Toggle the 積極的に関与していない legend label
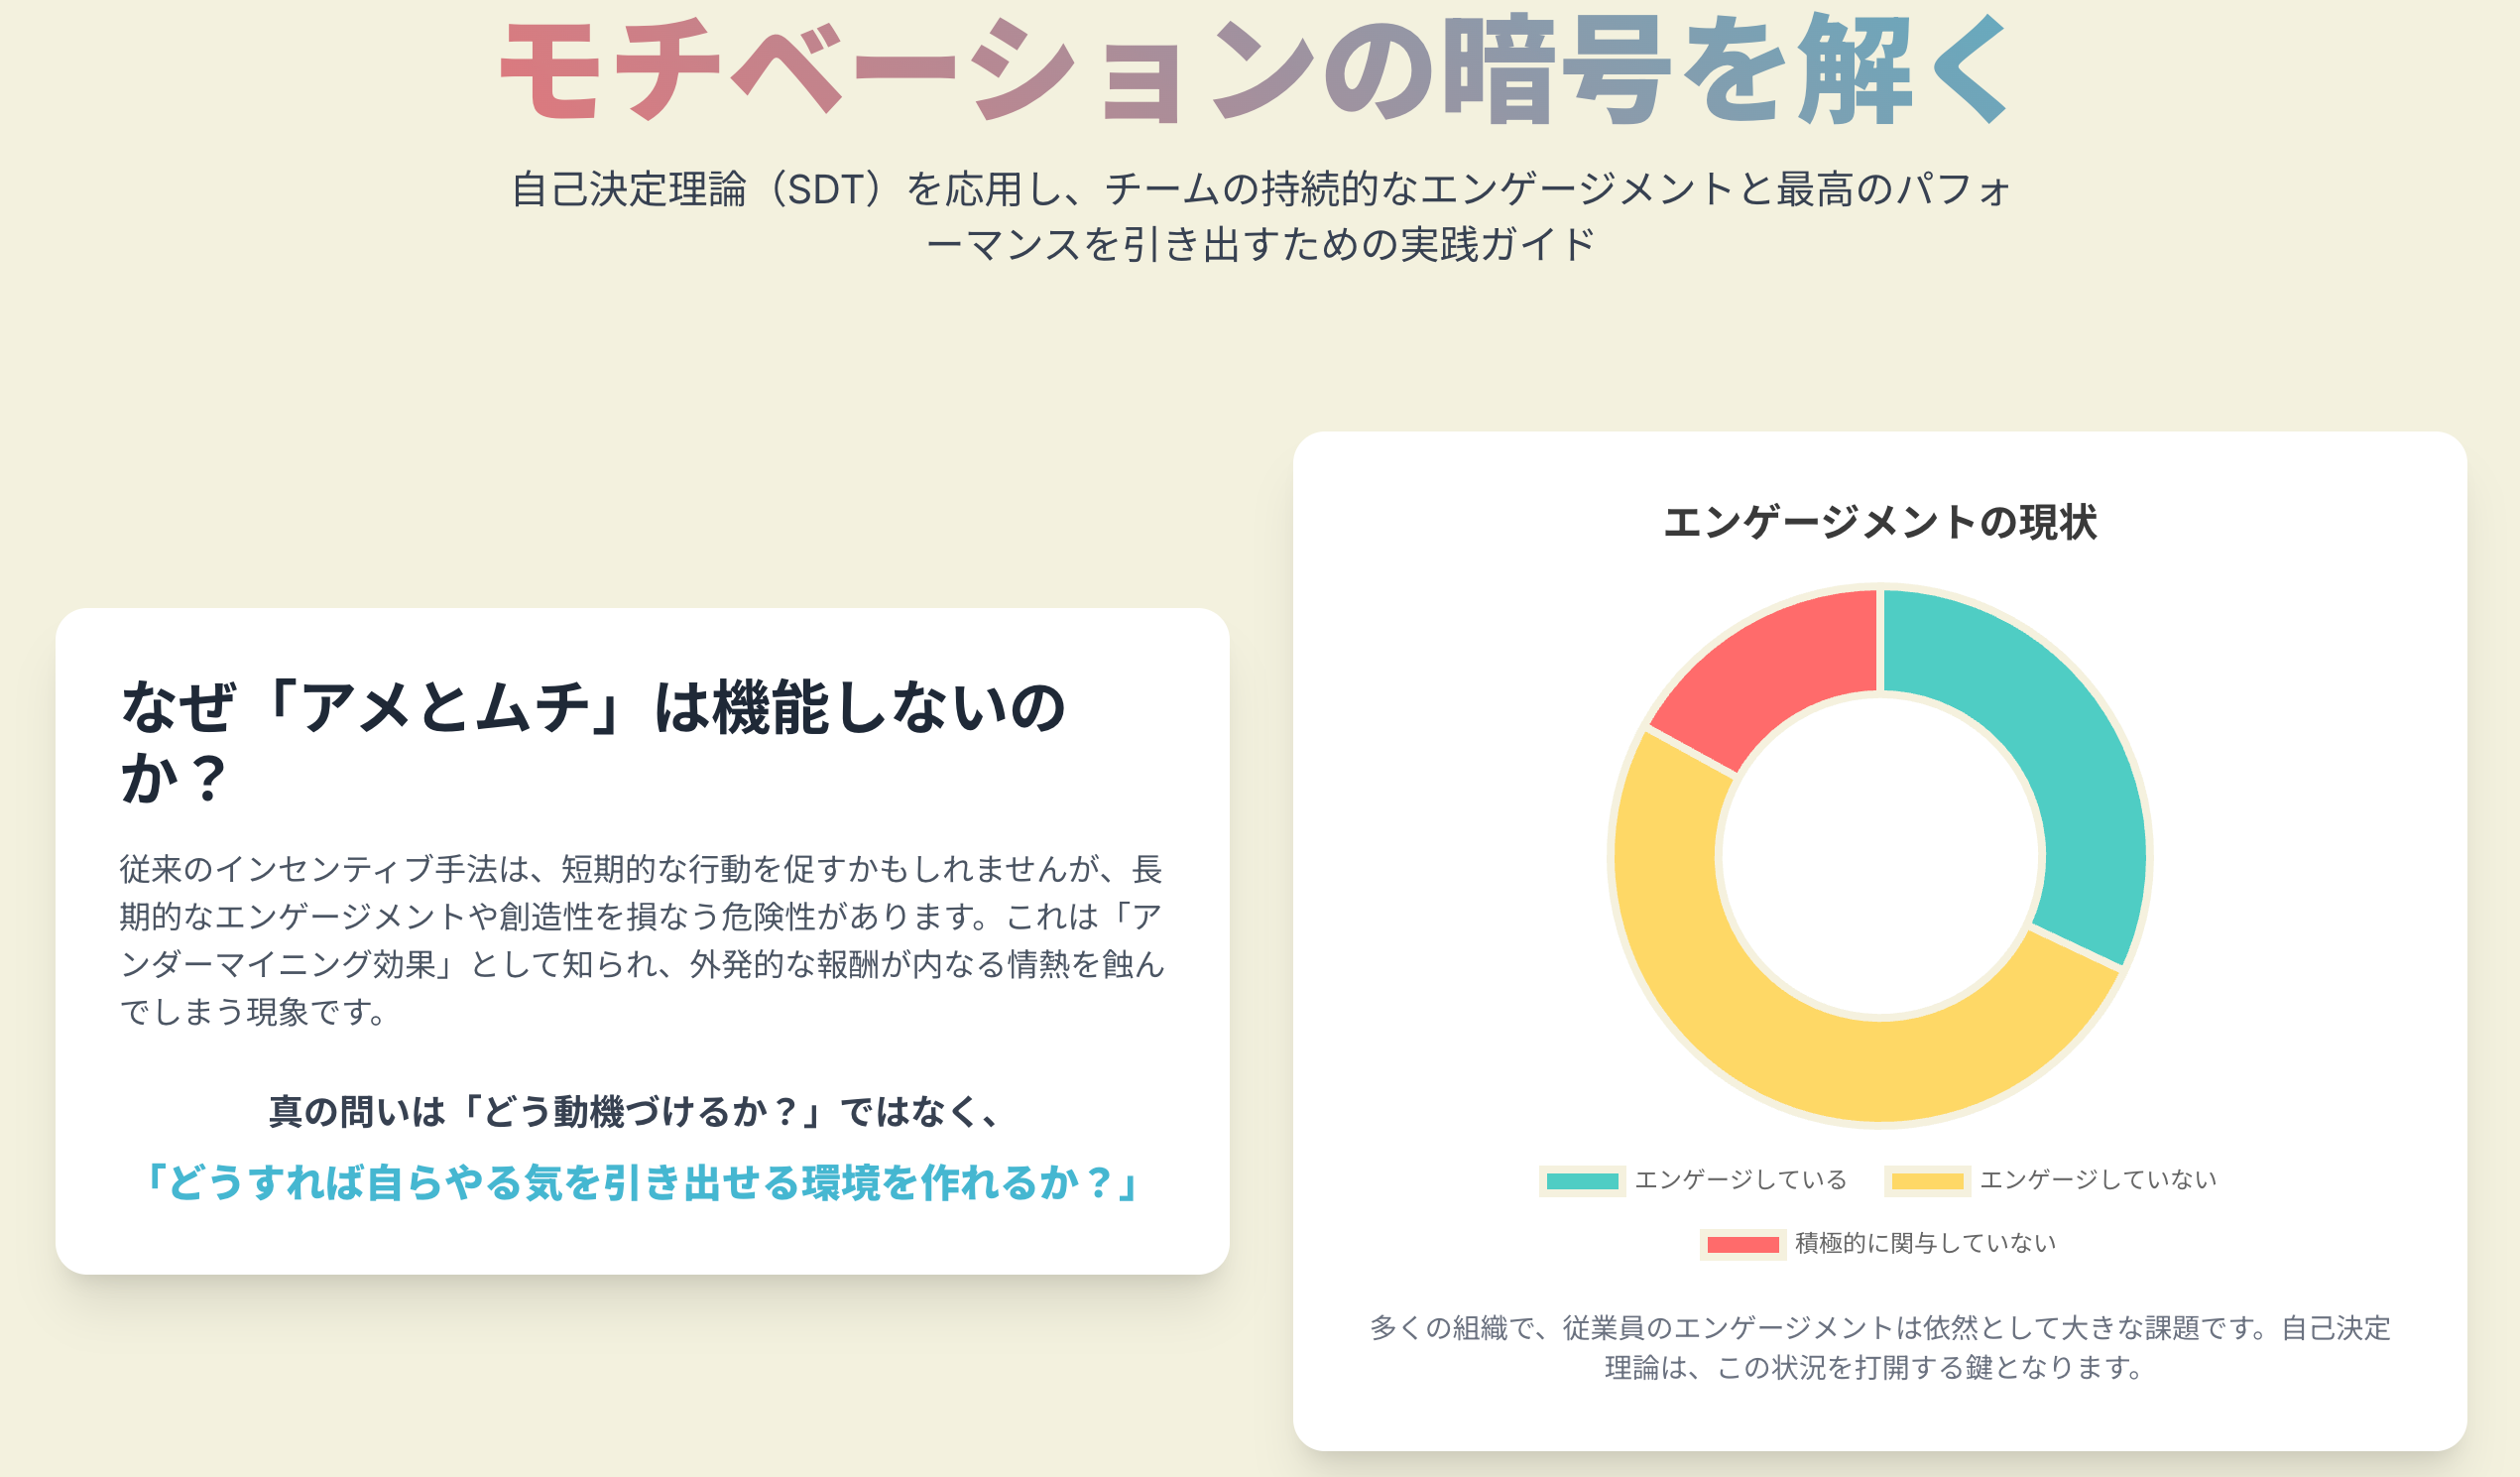Image resolution: width=2520 pixels, height=1477 pixels. tap(1925, 1243)
